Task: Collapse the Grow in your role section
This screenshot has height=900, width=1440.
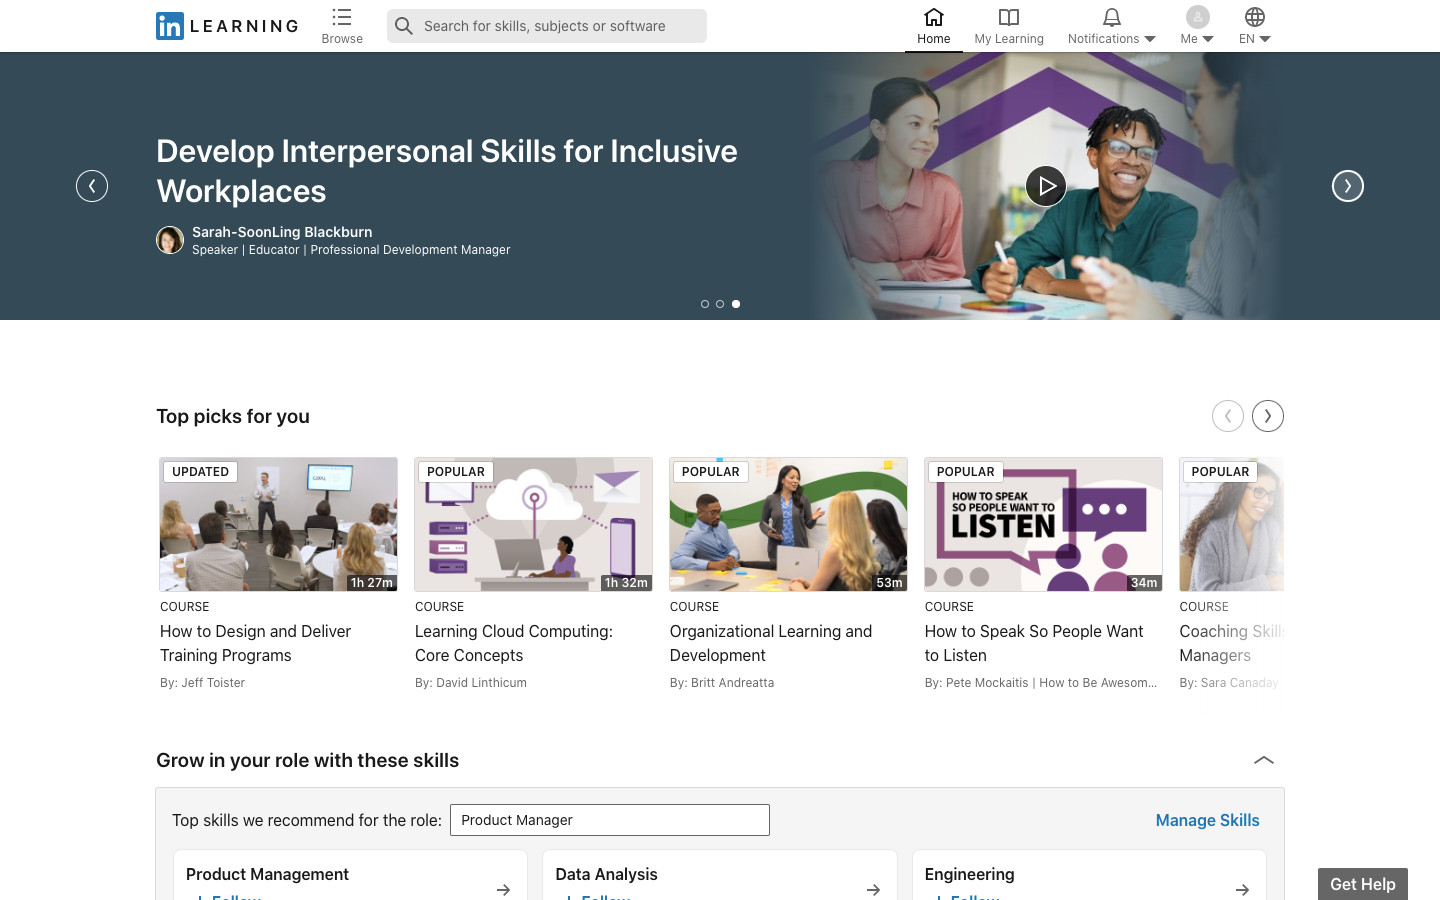Action: pos(1264,760)
